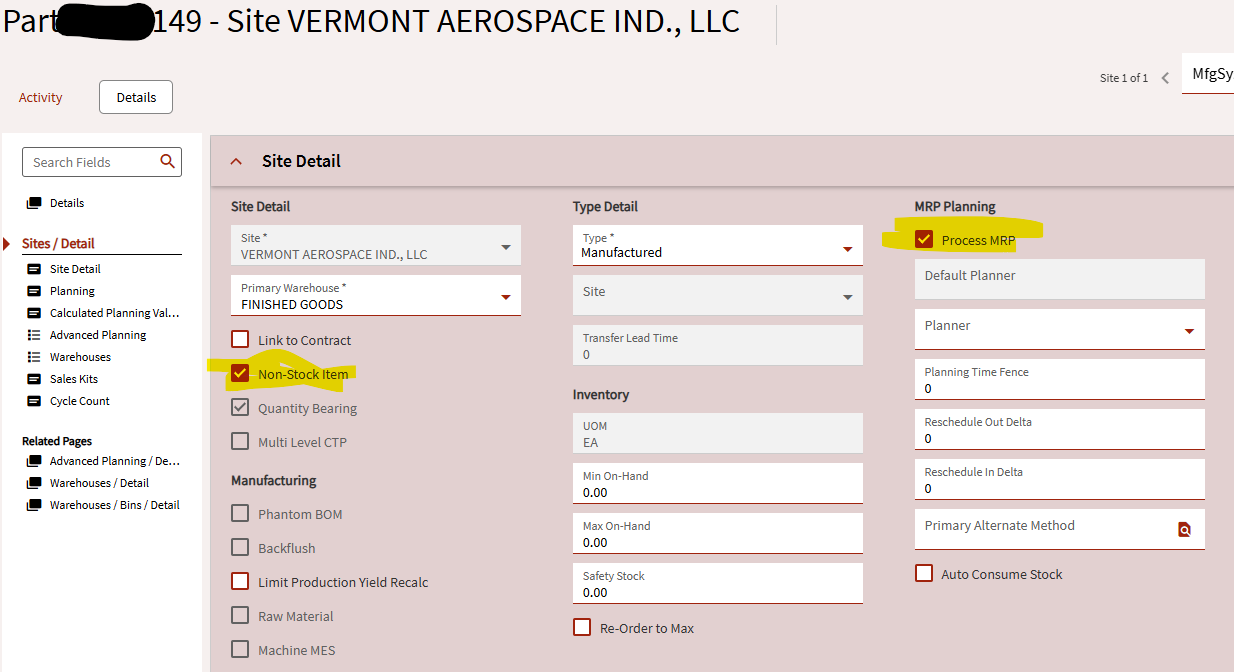Viewport: 1234px width, 672px height.
Task: Switch to the Activity tab
Action: [x=40, y=97]
